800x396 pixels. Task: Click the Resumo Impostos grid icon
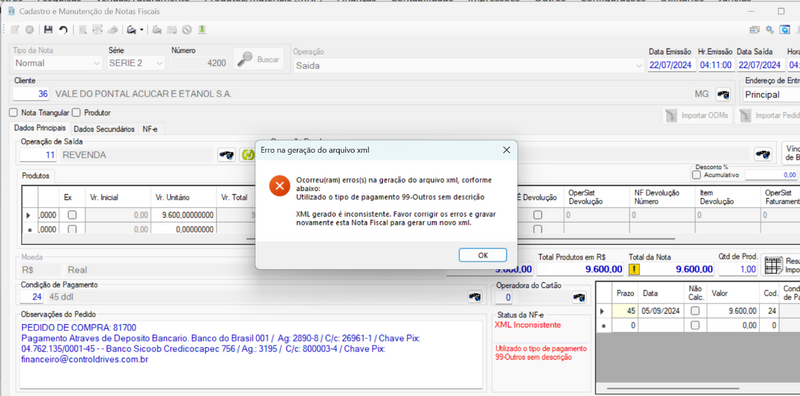tap(774, 265)
